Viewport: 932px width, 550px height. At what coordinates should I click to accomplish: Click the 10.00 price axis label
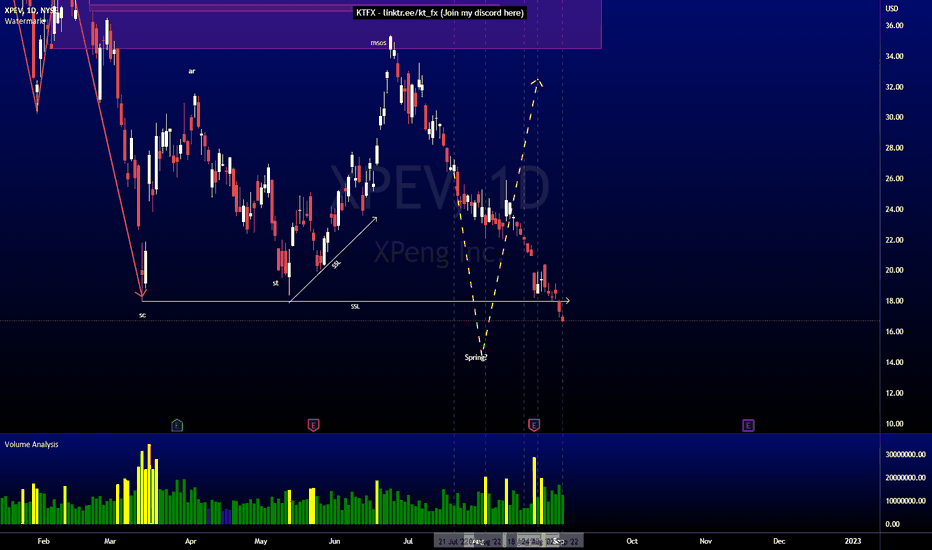[x=894, y=424]
